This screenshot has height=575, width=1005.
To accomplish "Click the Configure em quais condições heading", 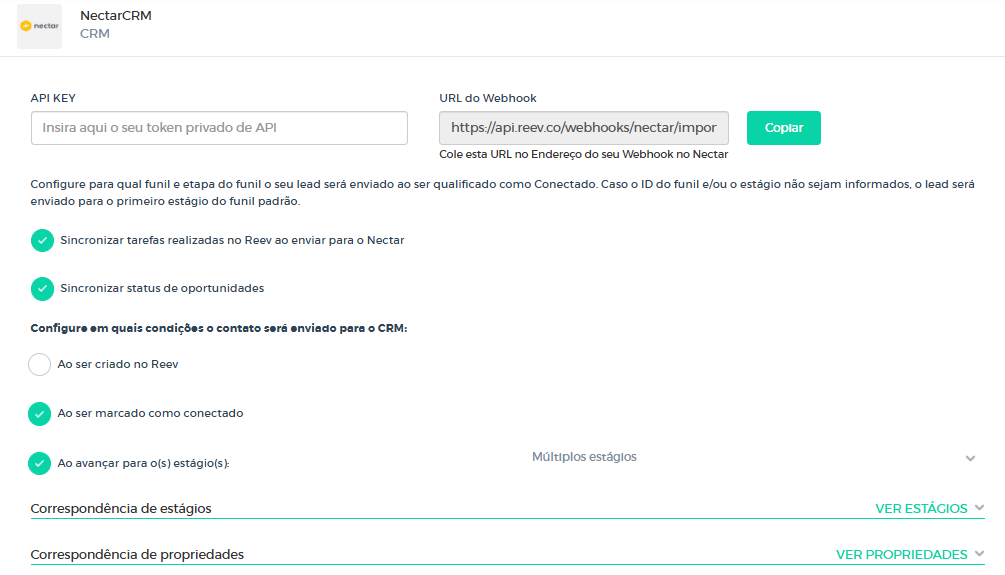I will coord(219,328).
